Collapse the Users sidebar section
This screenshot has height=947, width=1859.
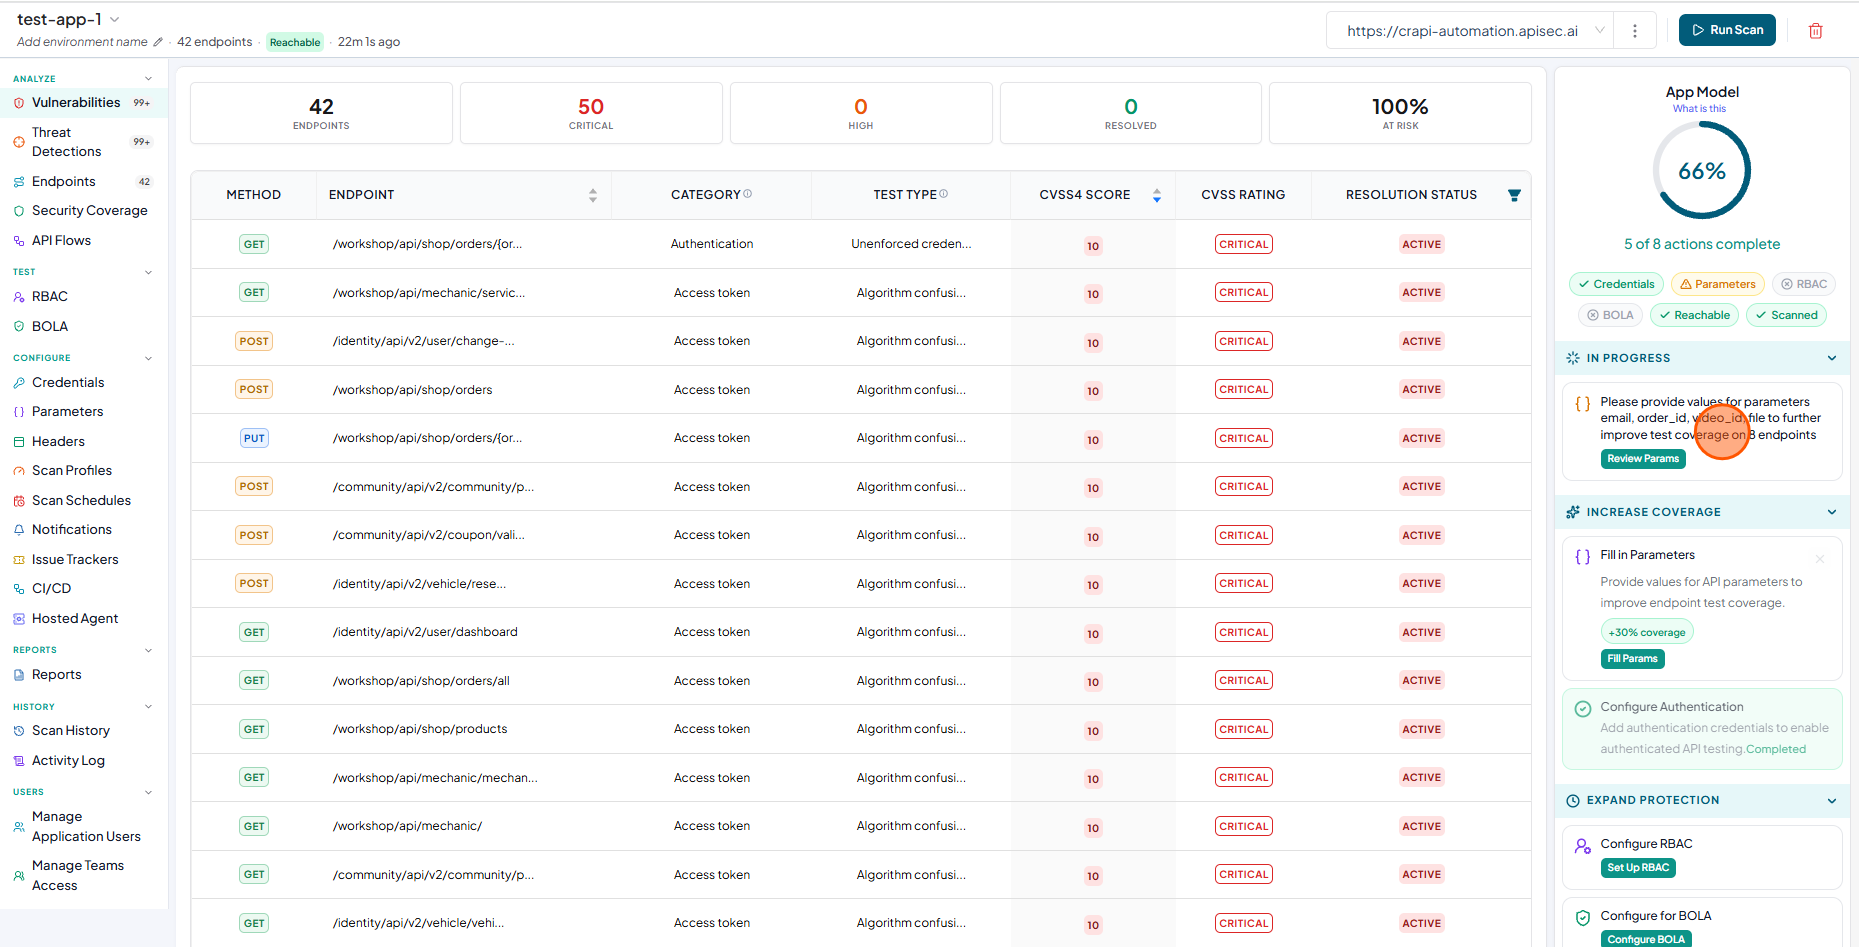(x=149, y=792)
